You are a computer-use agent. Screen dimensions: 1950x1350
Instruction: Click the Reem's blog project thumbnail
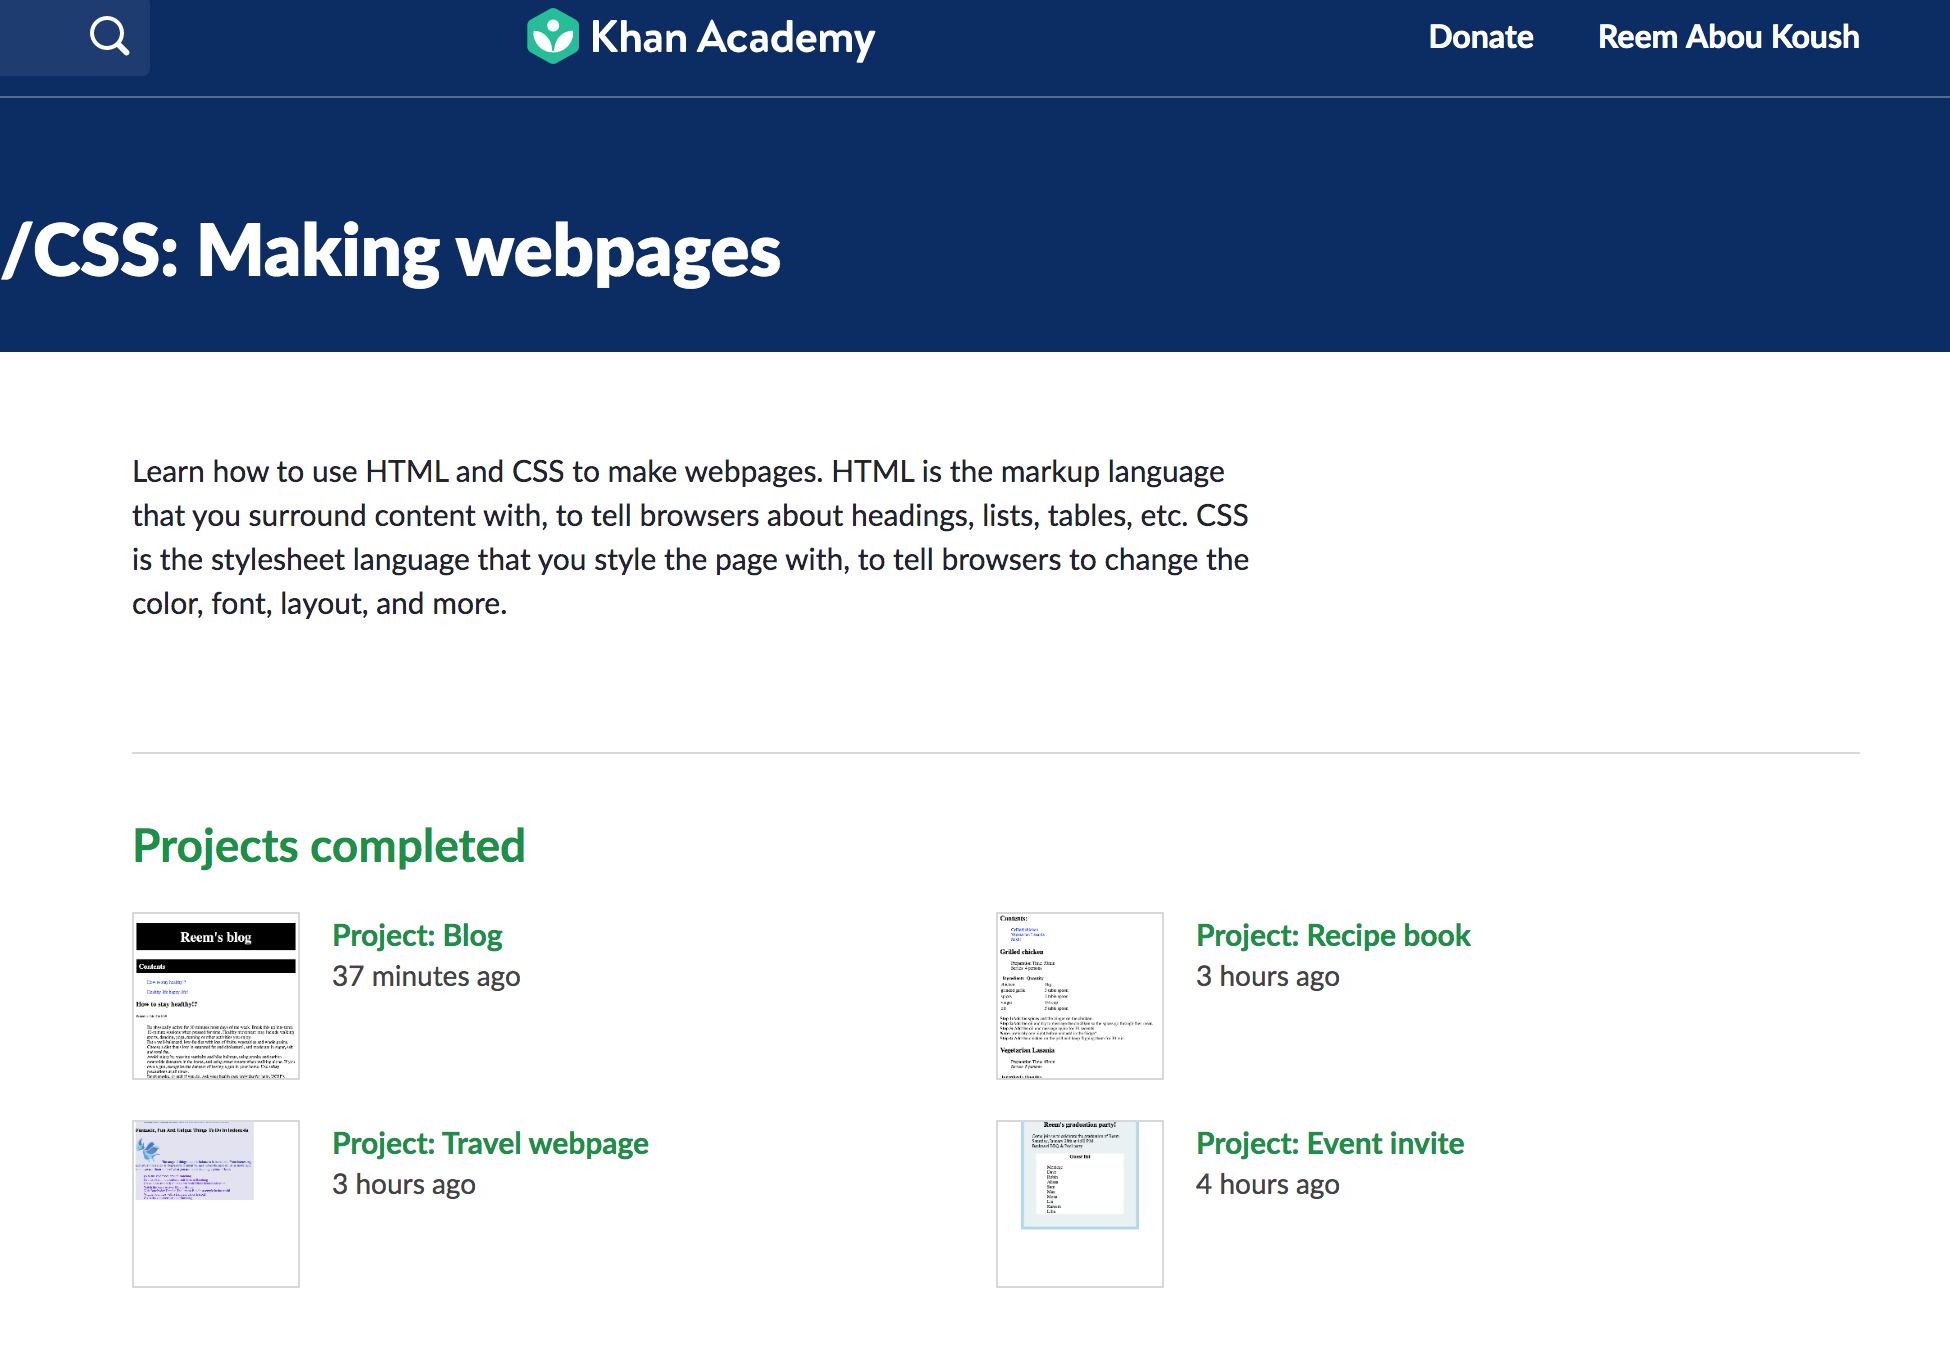coord(216,996)
